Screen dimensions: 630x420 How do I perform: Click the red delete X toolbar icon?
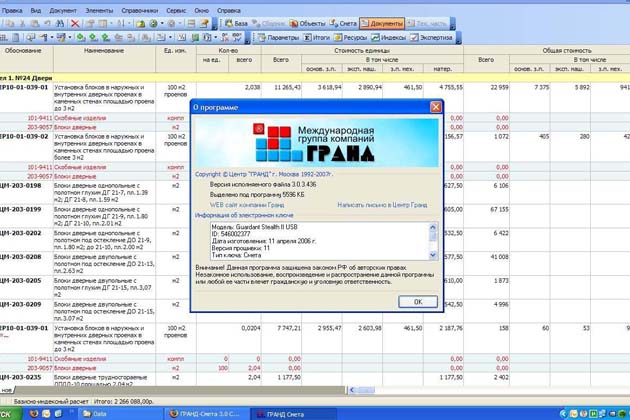click(75, 22)
